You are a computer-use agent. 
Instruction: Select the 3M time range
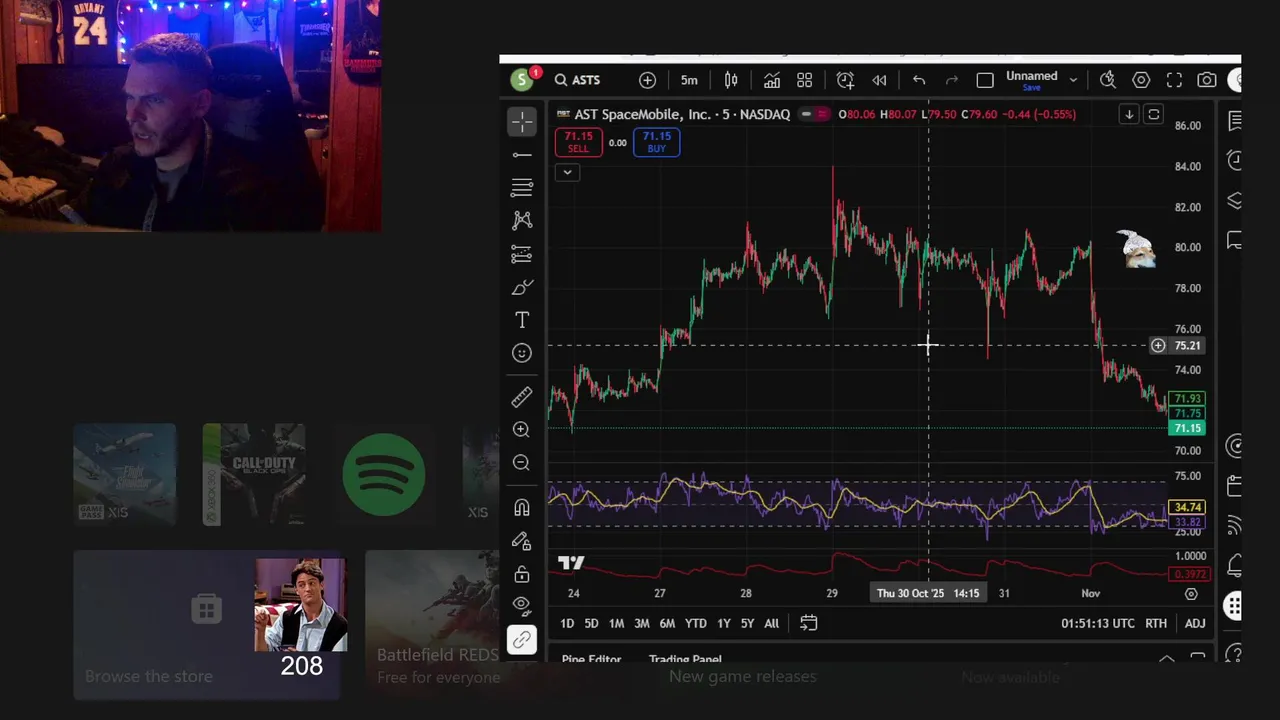tap(642, 624)
